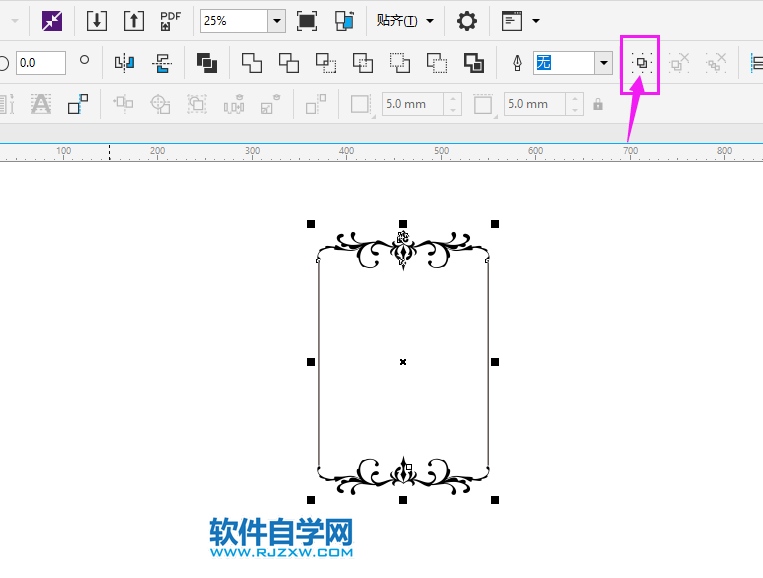Click the zoom level field showing 25%
763x578 pixels.
(x=234, y=21)
